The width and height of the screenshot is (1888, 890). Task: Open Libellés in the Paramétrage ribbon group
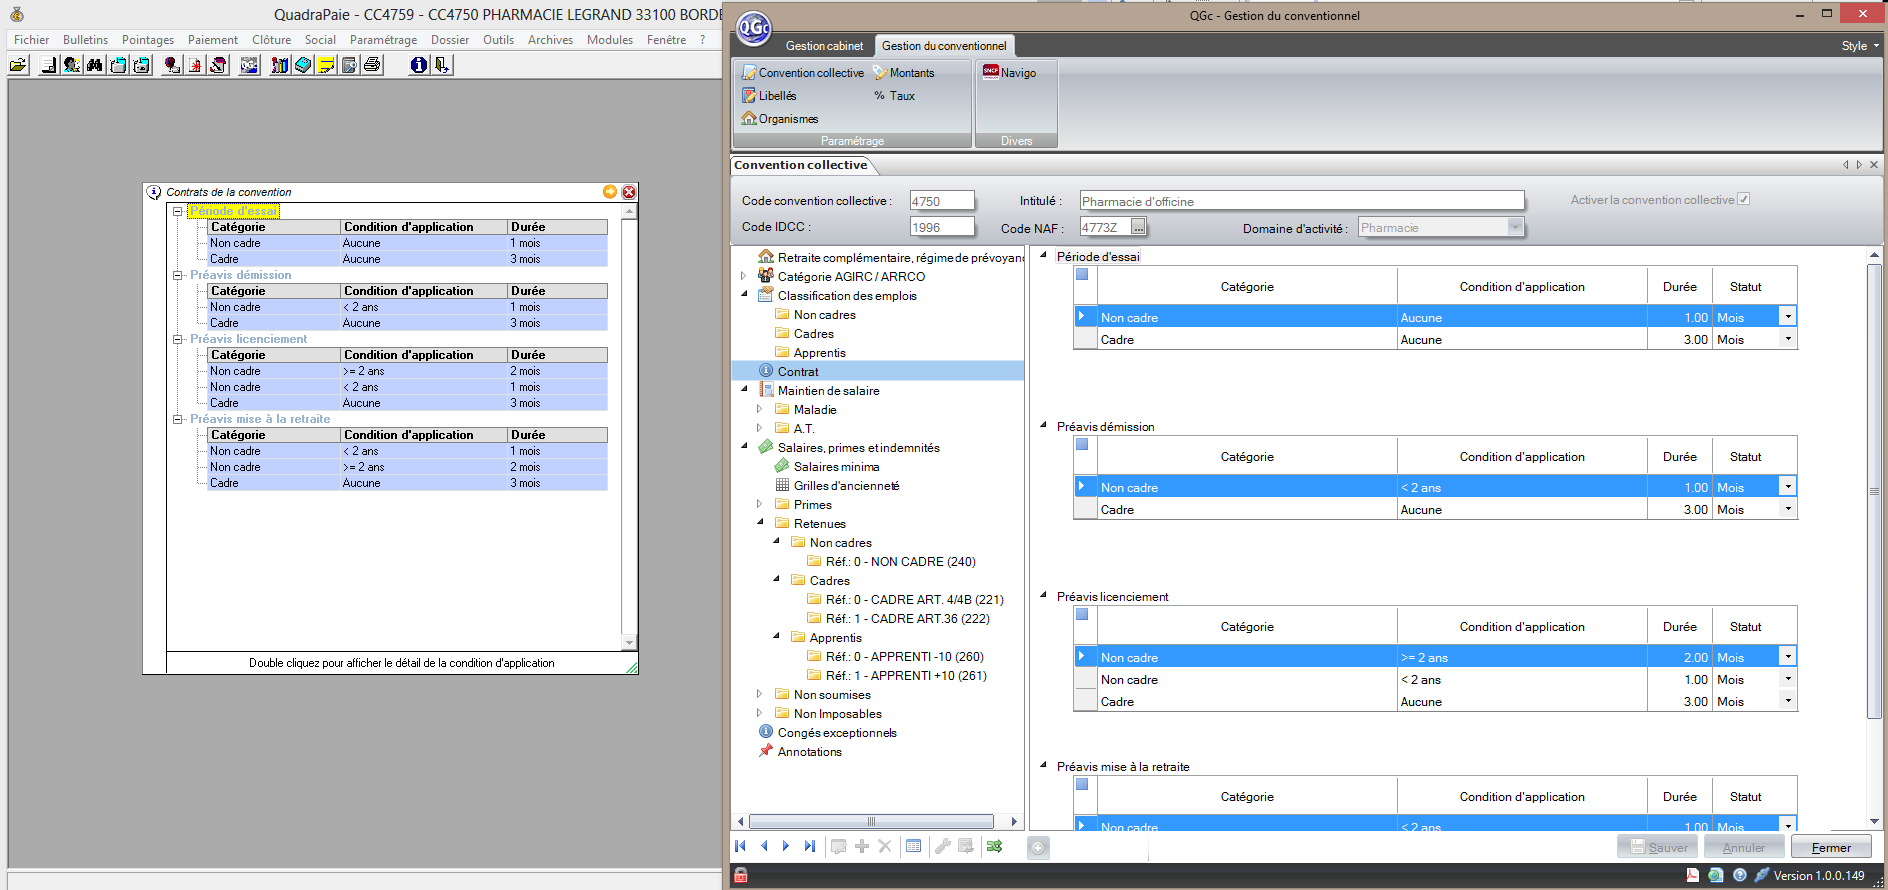(x=769, y=96)
